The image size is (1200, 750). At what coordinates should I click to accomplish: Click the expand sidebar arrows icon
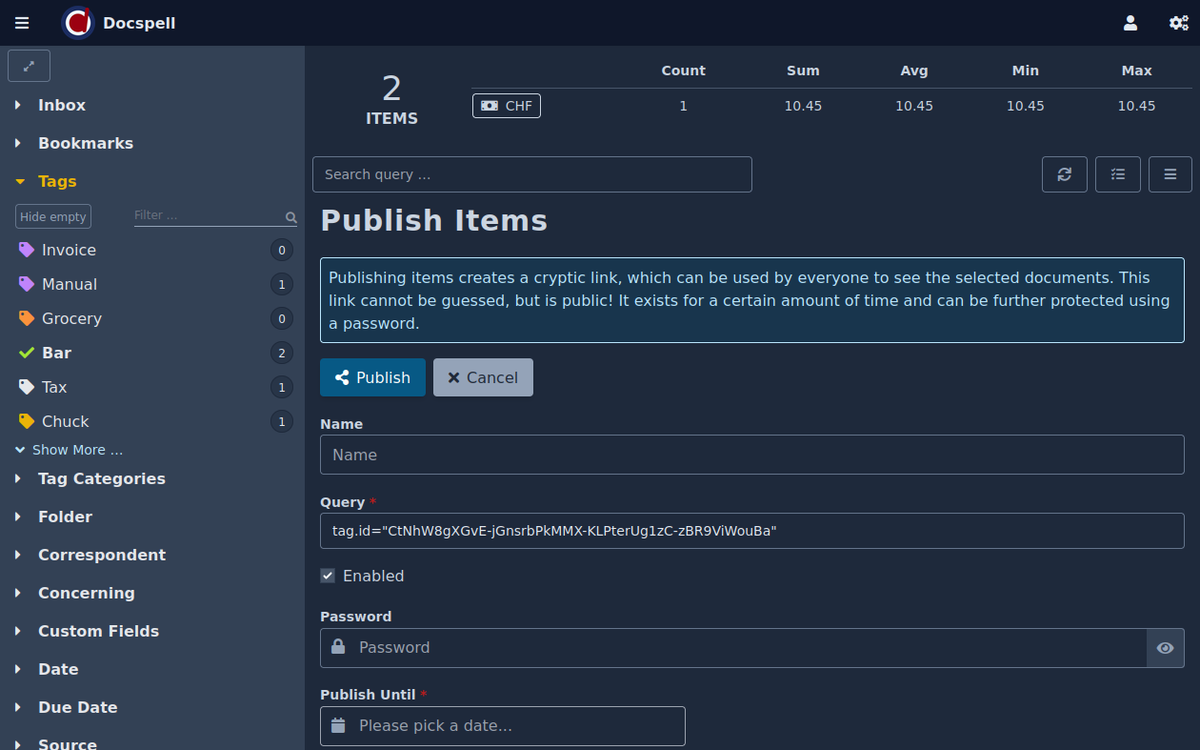pos(29,66)
